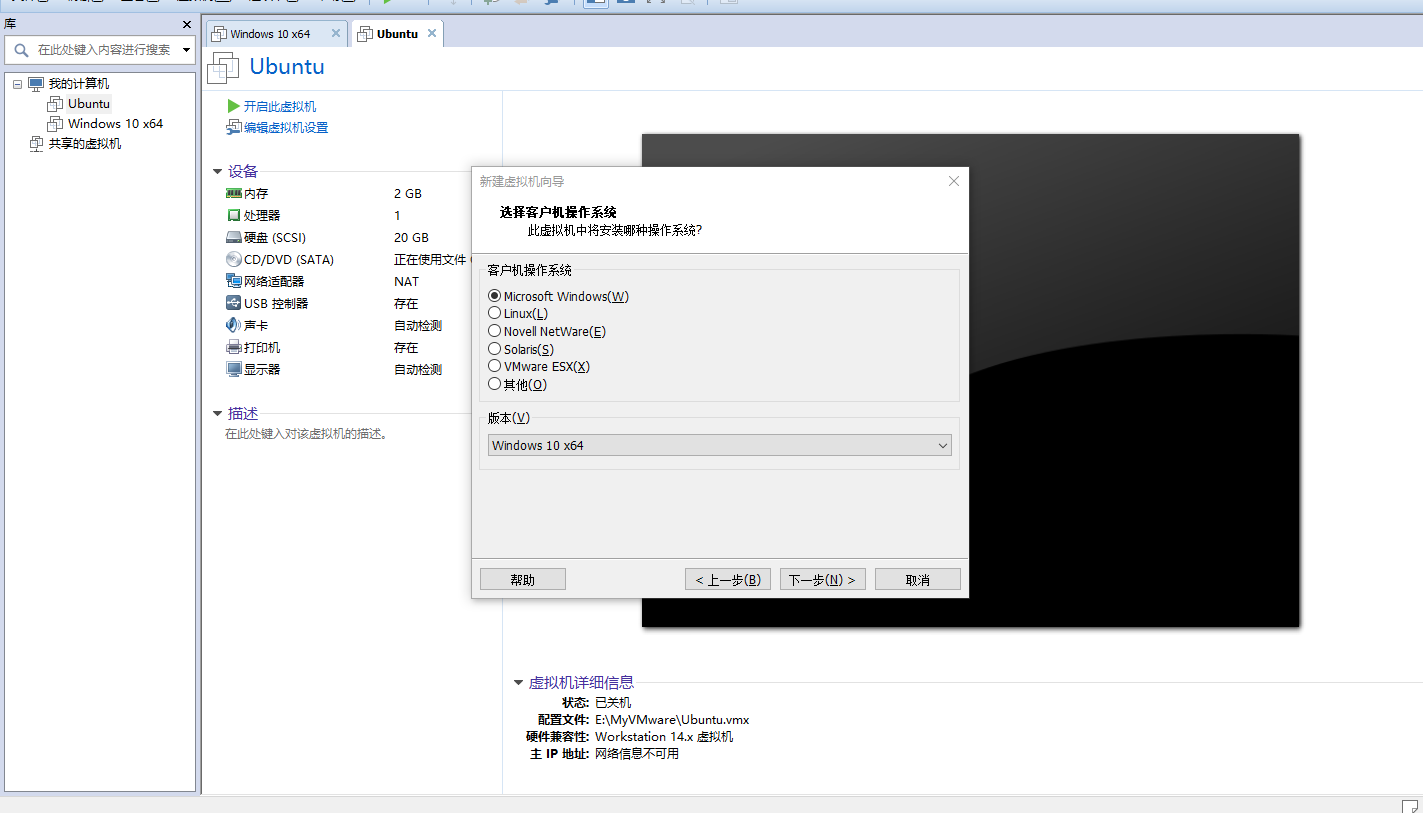Click the USB 控制器 device icon
The width and height of the screenshot is (1423, 813).
tap(234, 303)
